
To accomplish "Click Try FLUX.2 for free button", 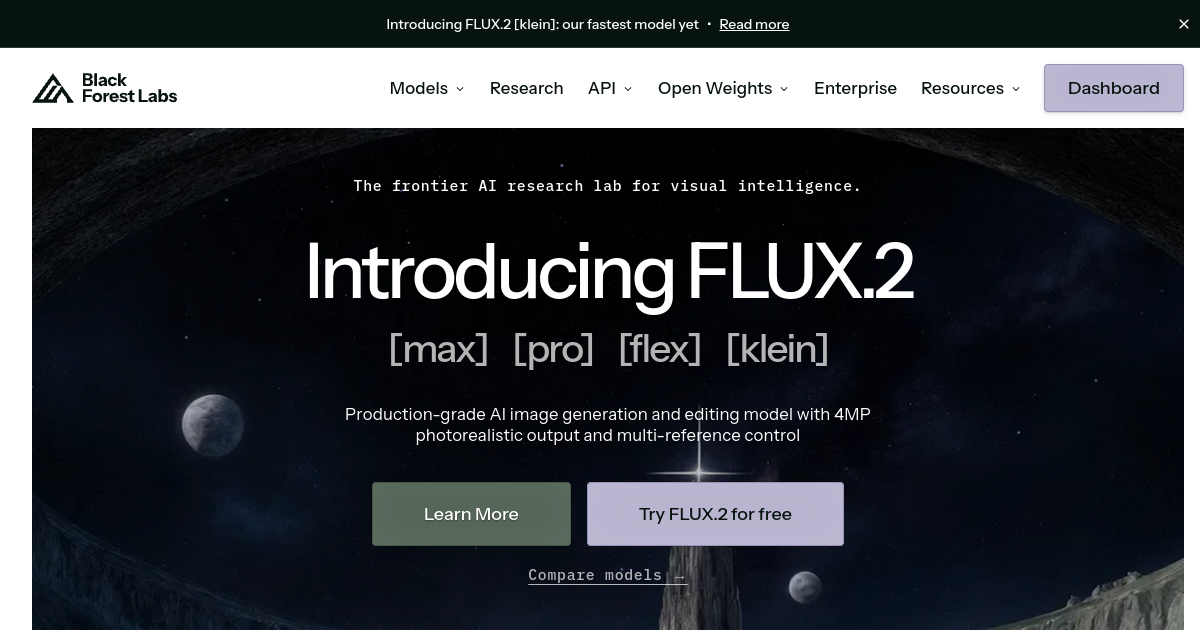I will pyautogui.click(x=715, y=514).
